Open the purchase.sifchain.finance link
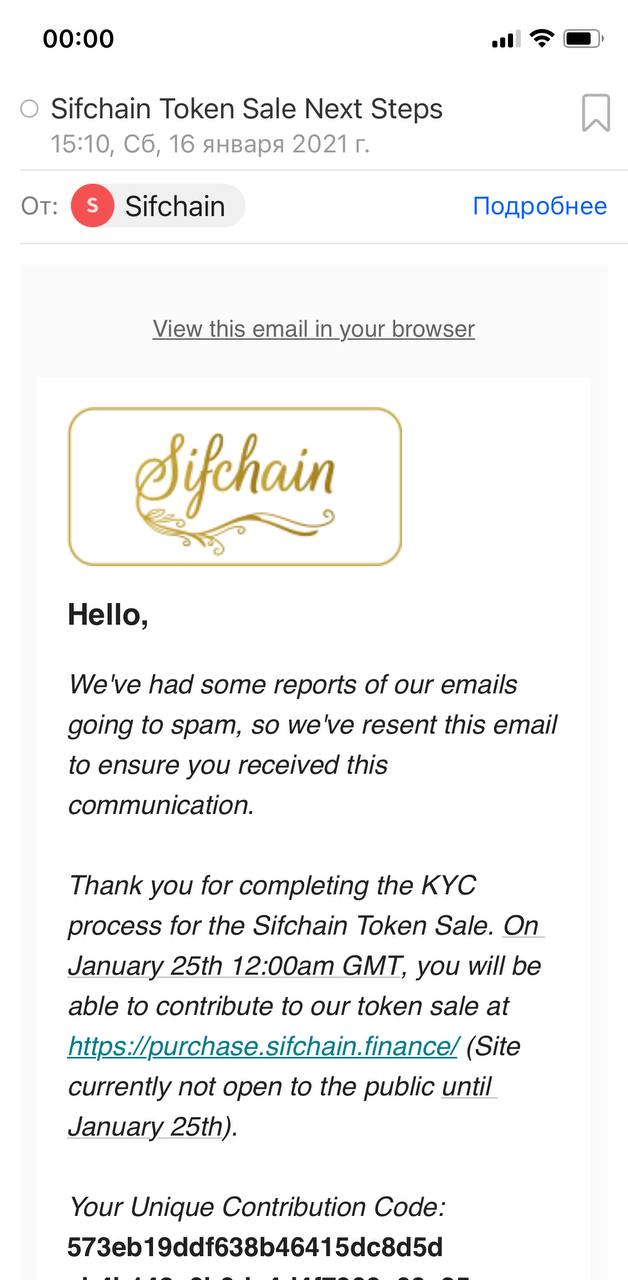The height and width of the screenshot is (1280, 628). 263,1046
